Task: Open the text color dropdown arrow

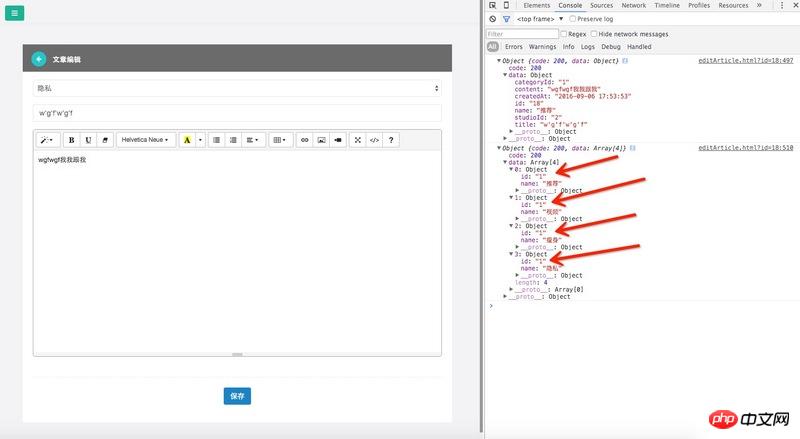Action: point(201,140)
